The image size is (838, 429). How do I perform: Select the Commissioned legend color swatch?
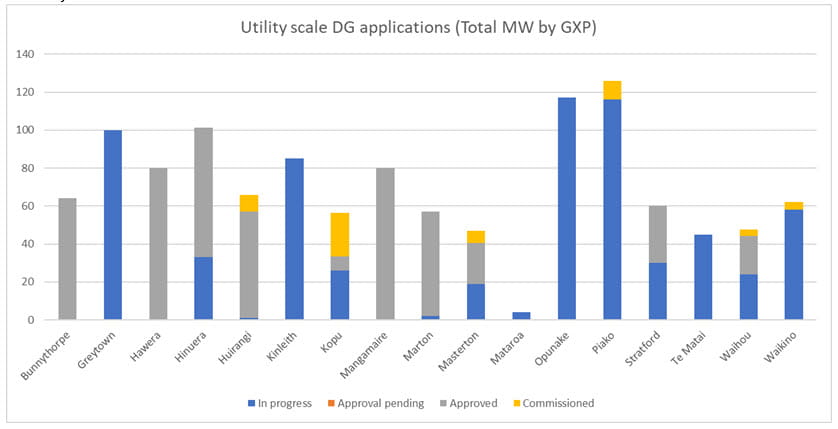pos(516,404)
